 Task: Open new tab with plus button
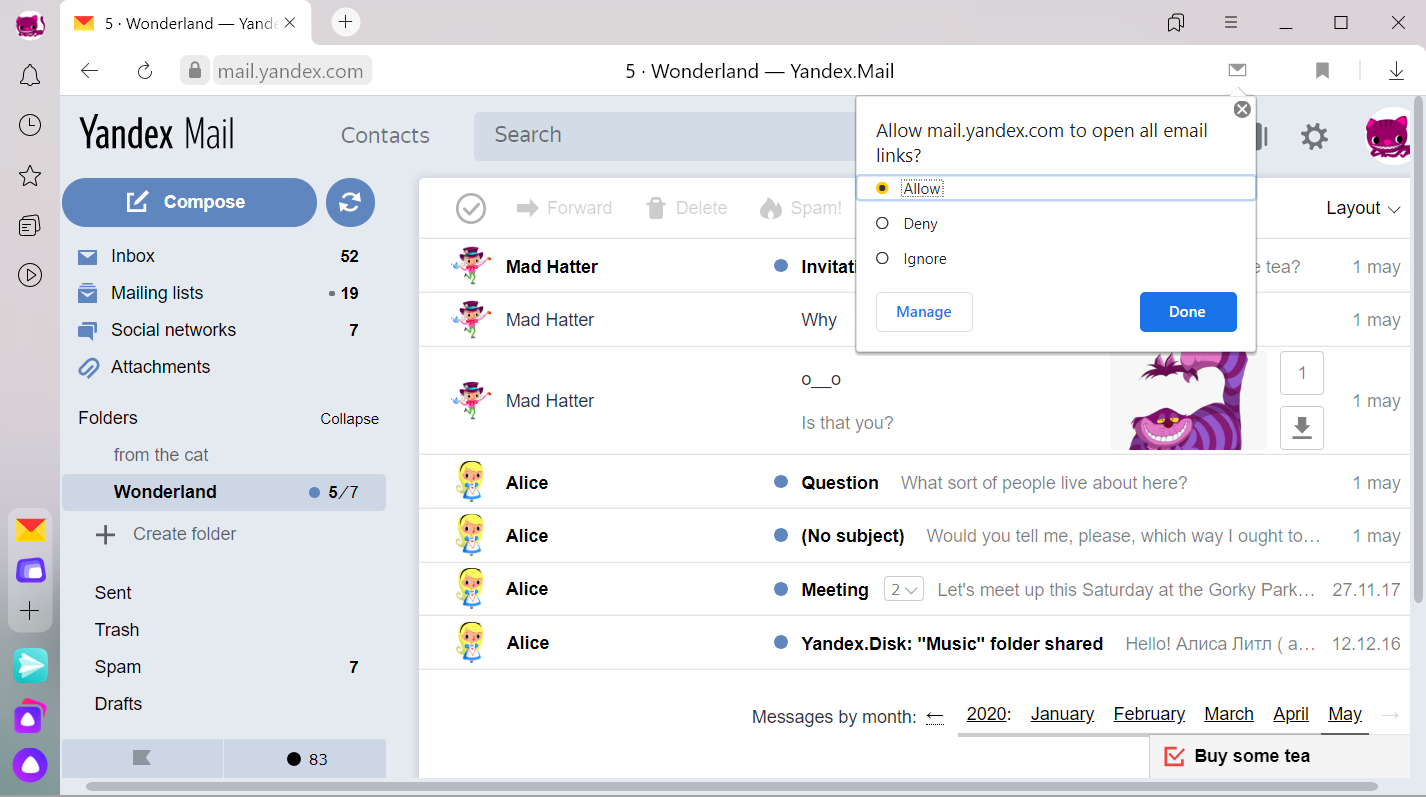[345, 21]
